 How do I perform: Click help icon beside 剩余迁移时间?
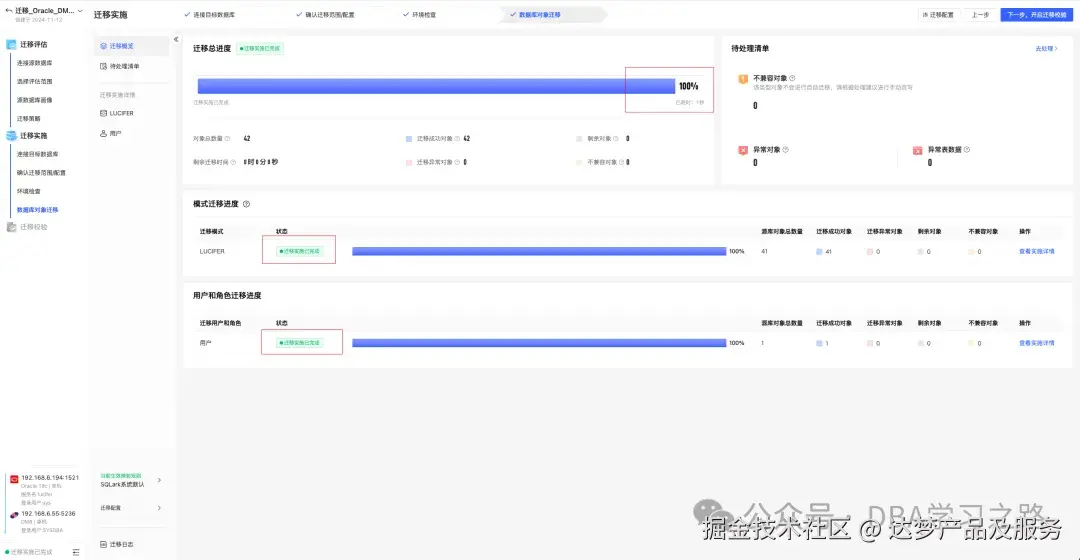coord(233,162)
